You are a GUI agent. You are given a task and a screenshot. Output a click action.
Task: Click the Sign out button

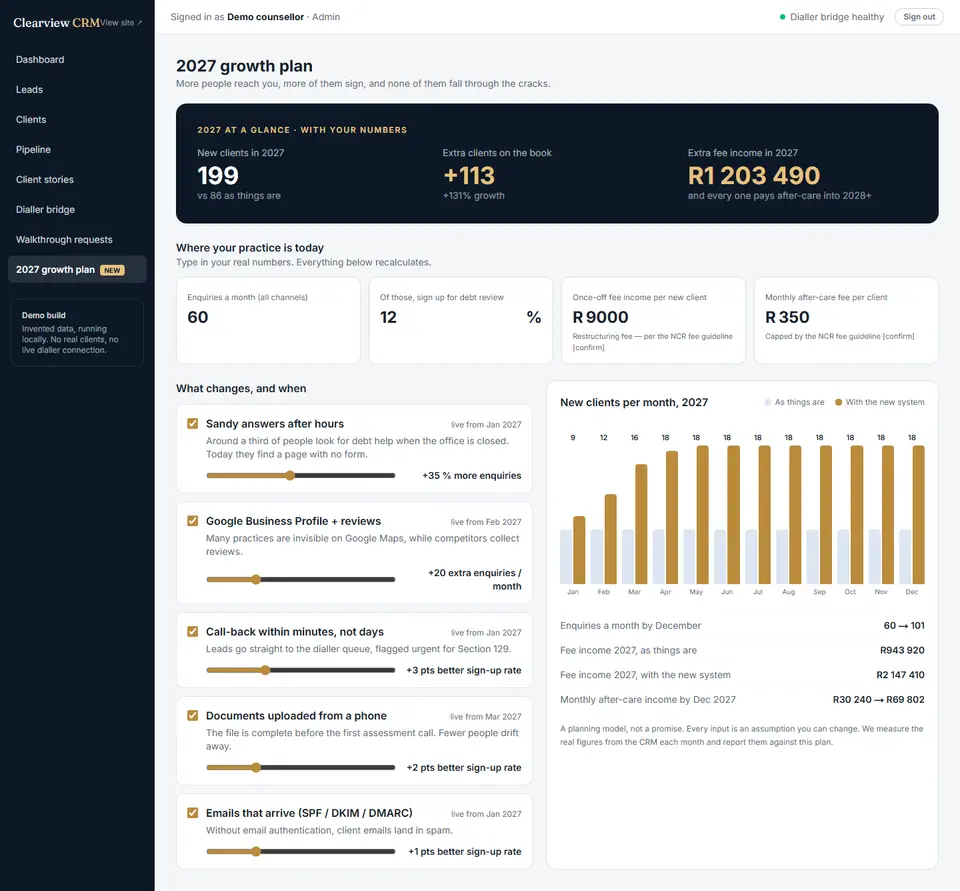pyautogui.click(x=918, y=17)
